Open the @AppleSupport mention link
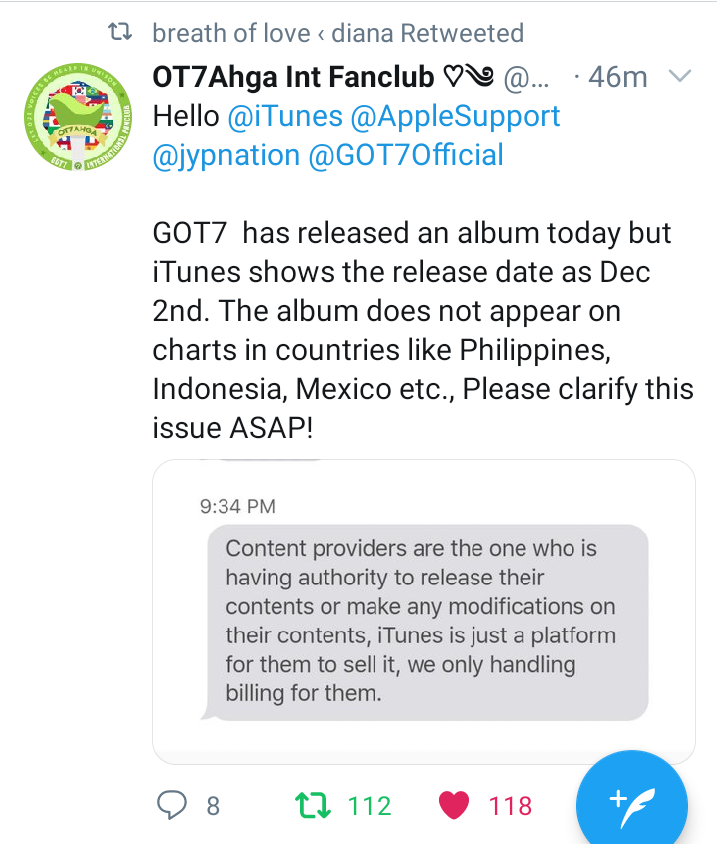The image size is (717, 844). (455, 117)
